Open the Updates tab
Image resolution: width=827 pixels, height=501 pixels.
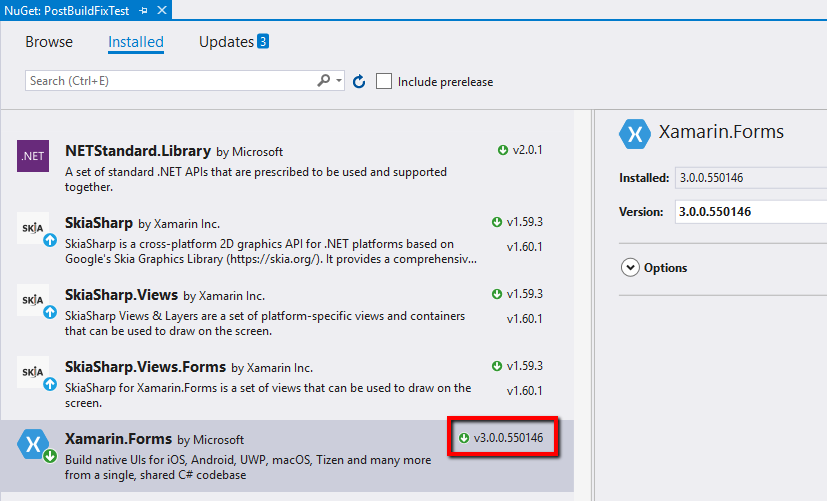tap(227, 42)
